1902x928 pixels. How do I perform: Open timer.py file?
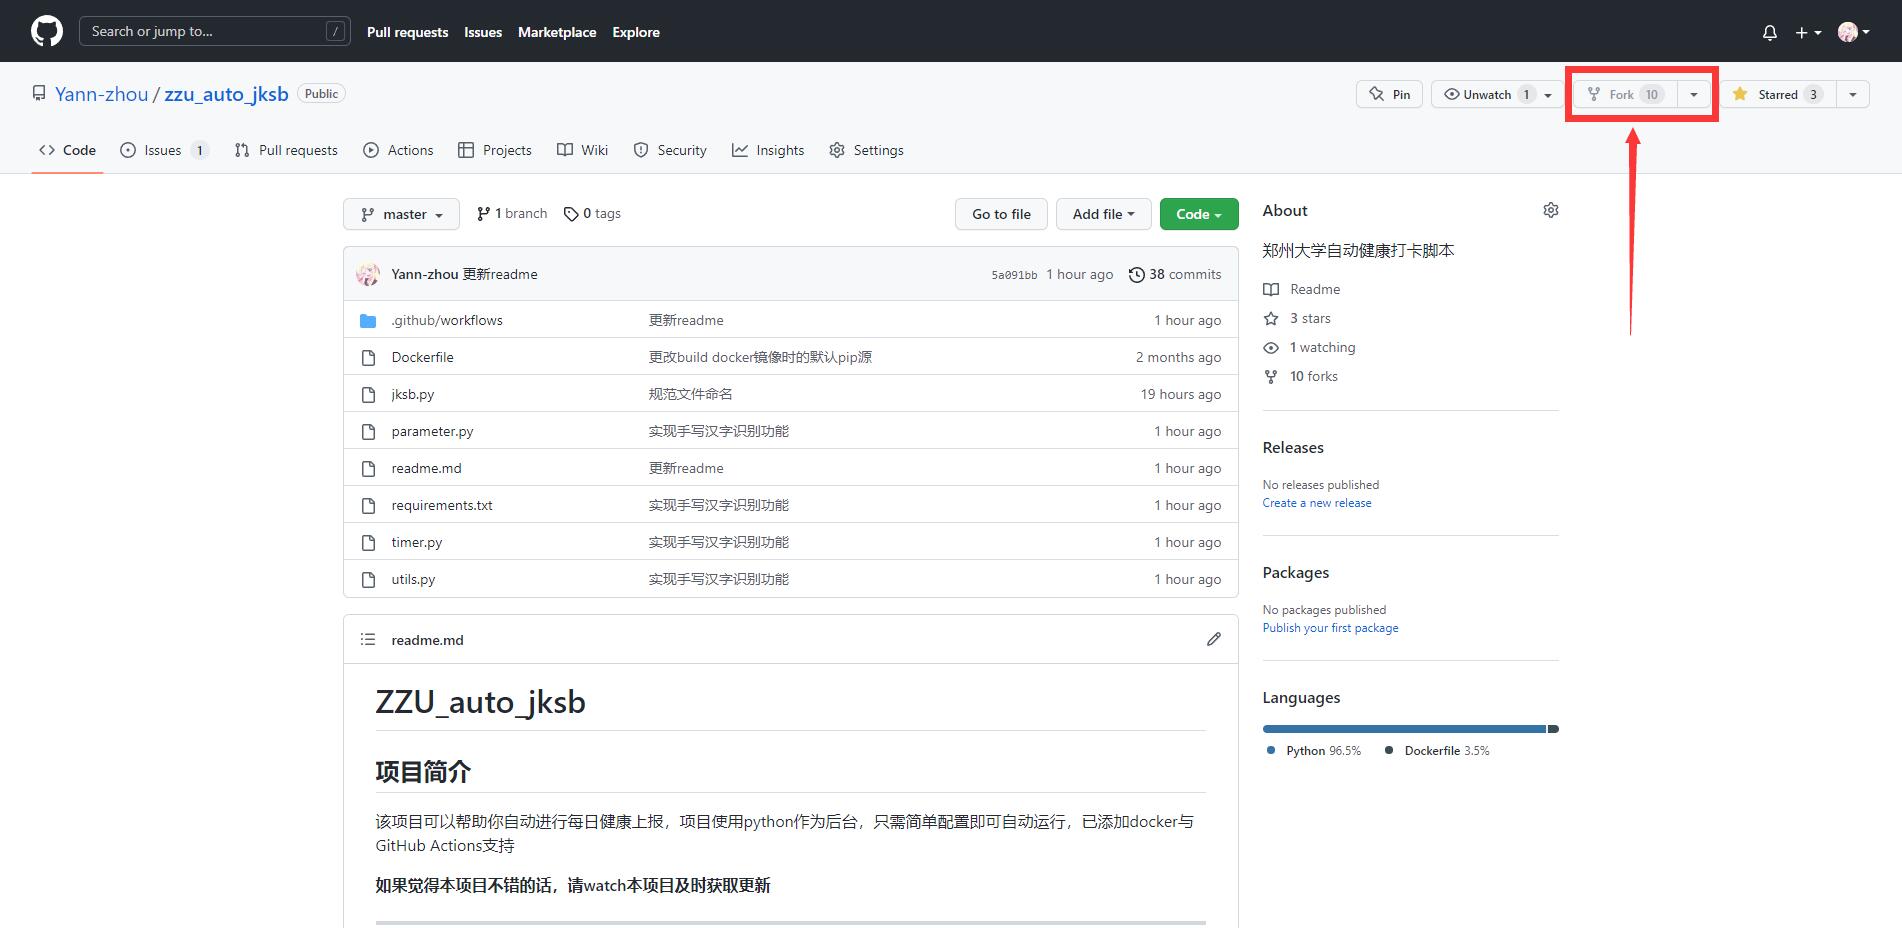pyautogui.click(x=416, y=542)
